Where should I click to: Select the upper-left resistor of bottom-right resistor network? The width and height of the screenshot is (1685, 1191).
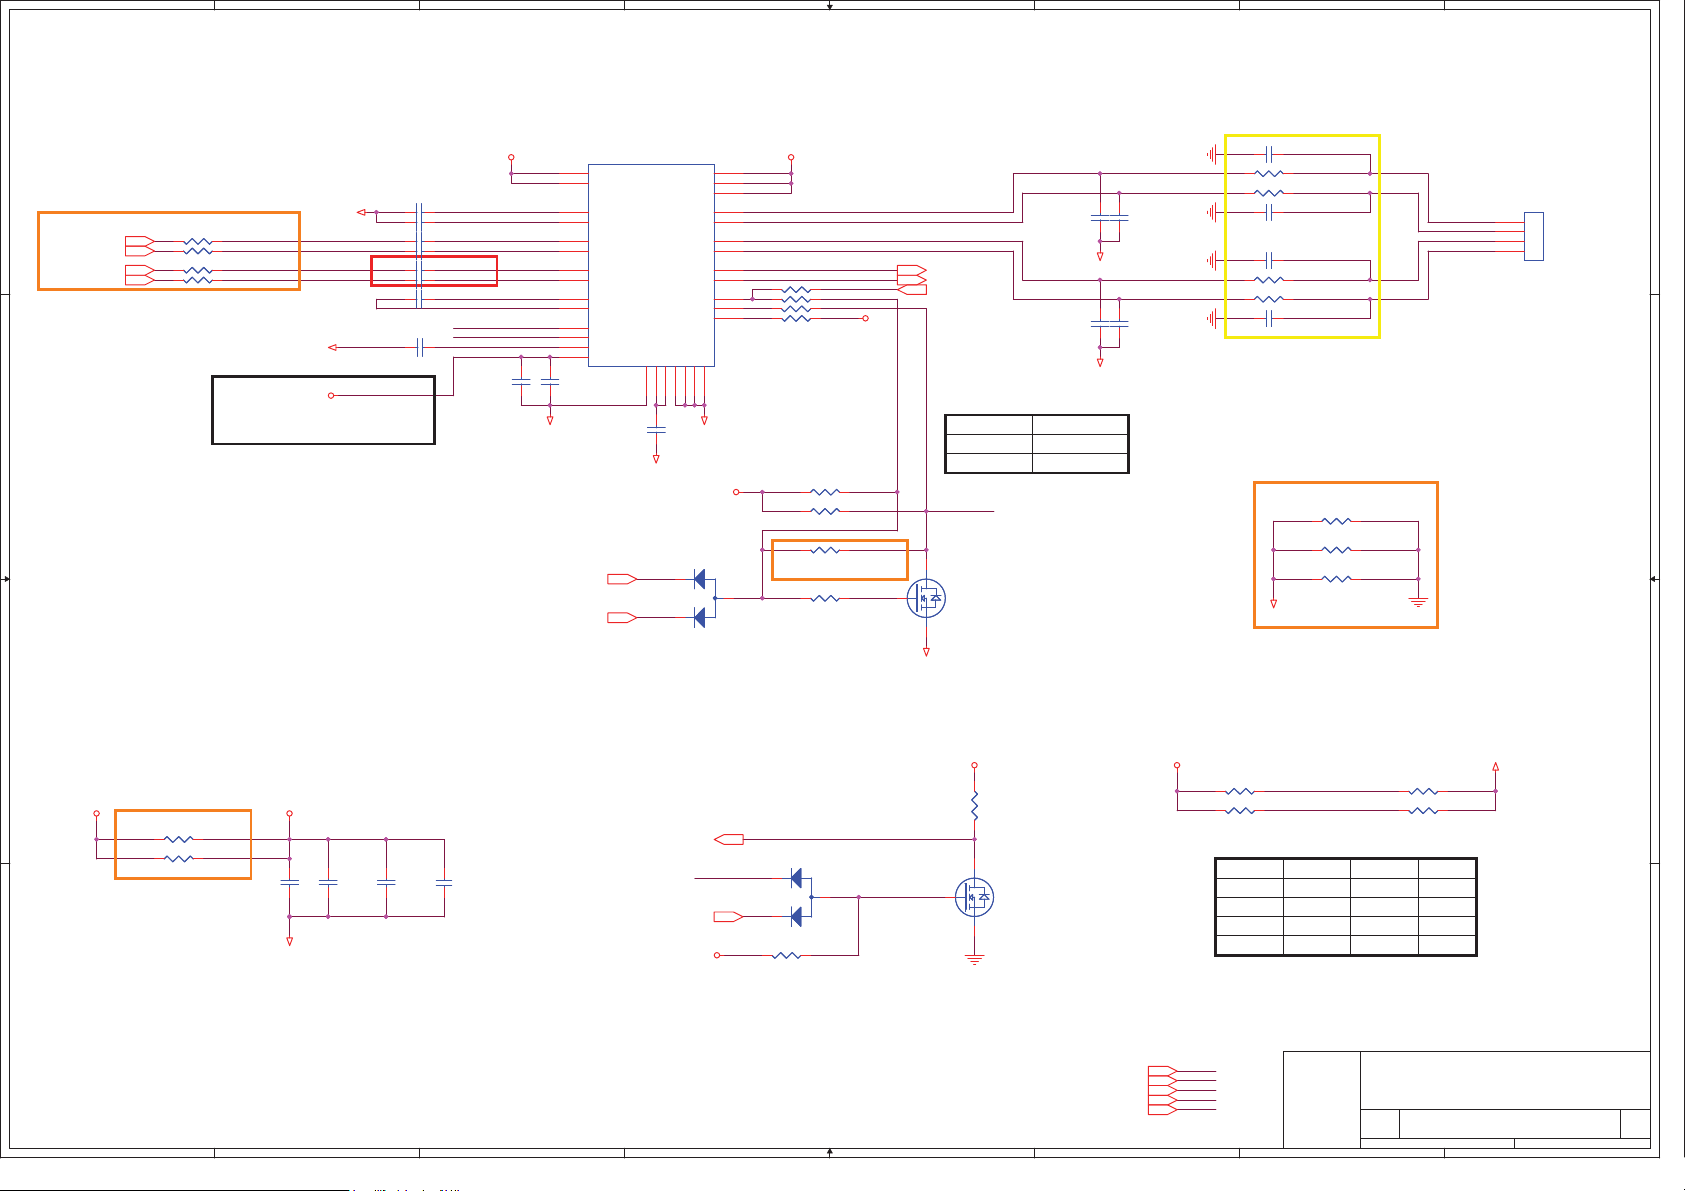point(1240,791)
